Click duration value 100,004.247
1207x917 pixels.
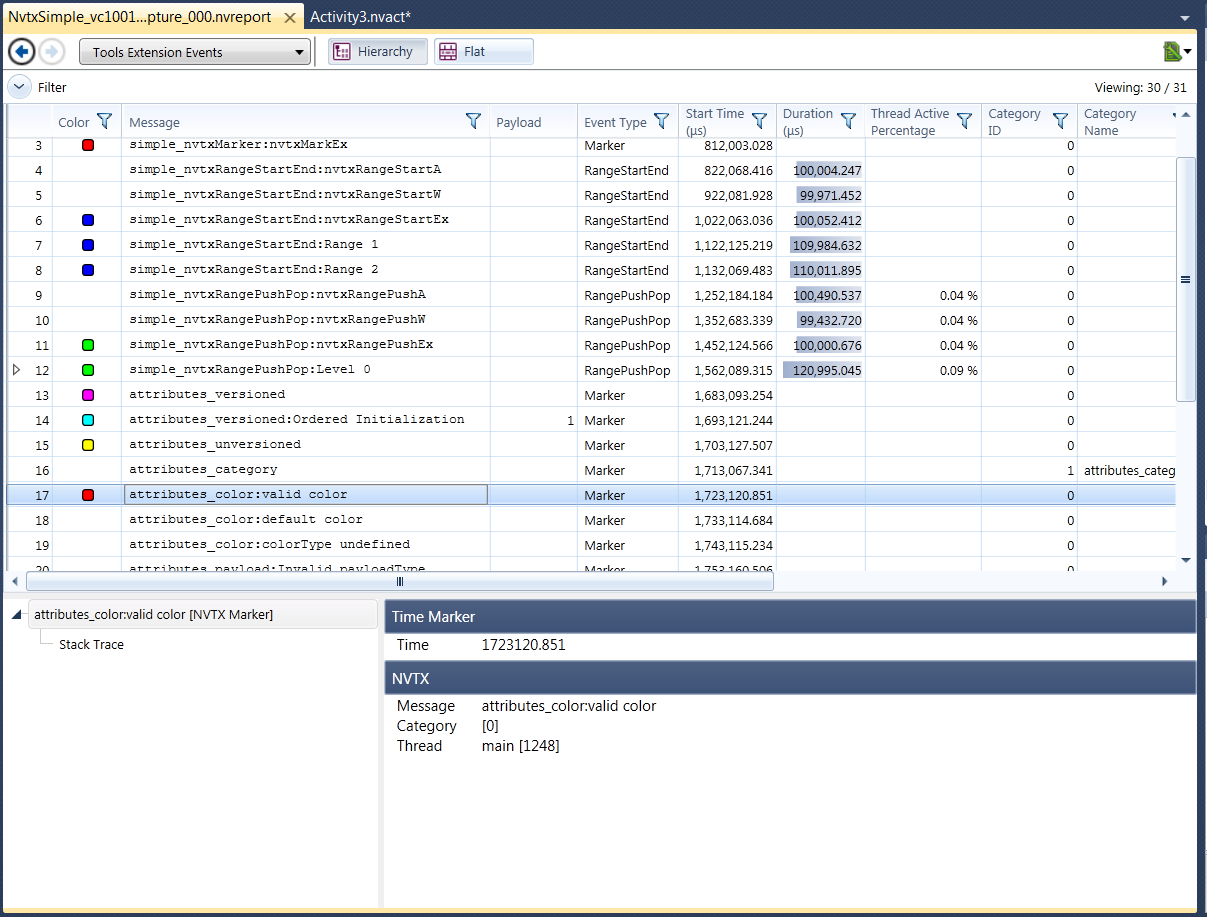tap(828, 171)
